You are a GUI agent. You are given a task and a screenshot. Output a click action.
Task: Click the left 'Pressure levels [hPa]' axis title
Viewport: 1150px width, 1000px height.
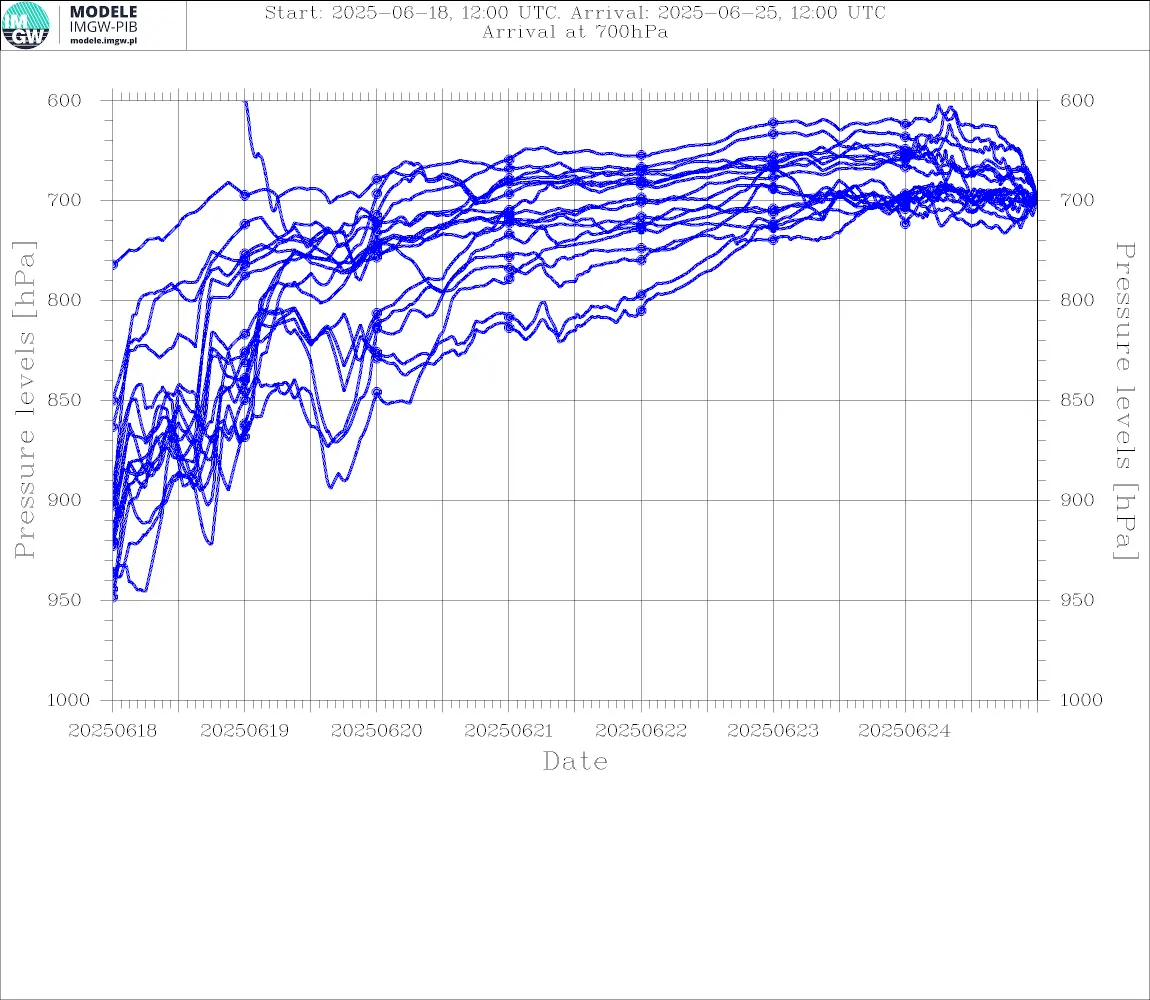(x=24, y=400)
